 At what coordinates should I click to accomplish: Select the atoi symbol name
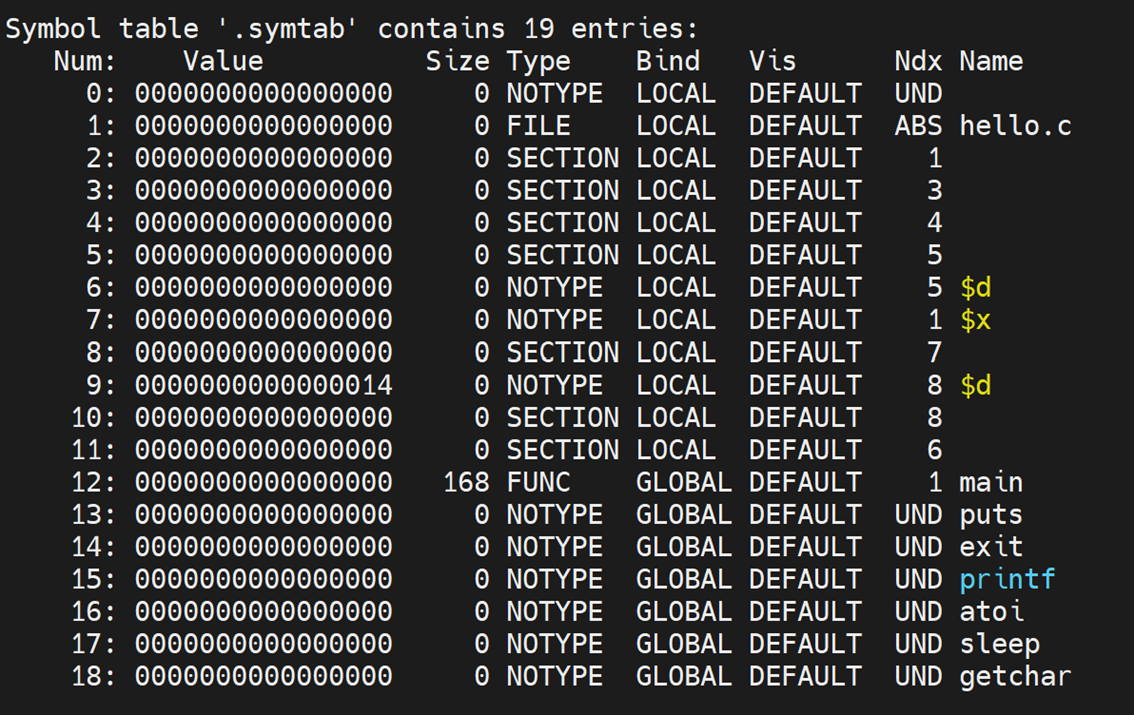[x=991, y=612]
